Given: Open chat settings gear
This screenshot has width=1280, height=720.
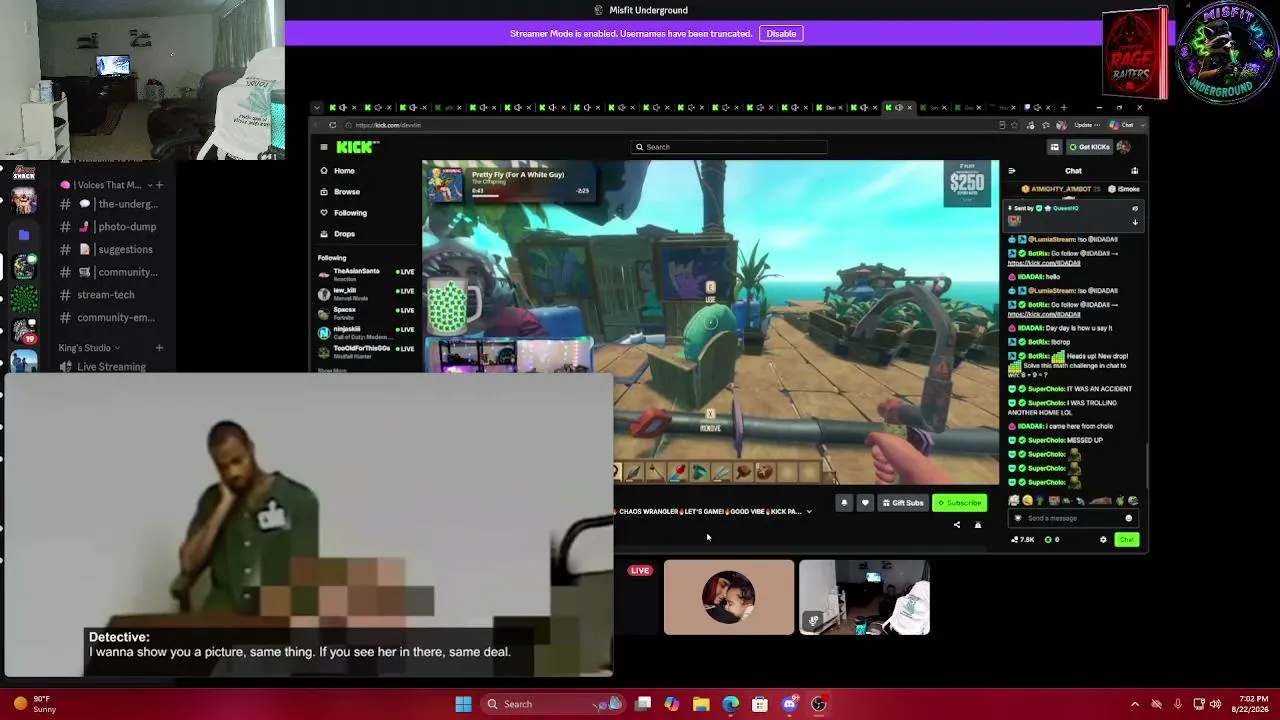Looking at the screenshot, I should [1103, 540].
